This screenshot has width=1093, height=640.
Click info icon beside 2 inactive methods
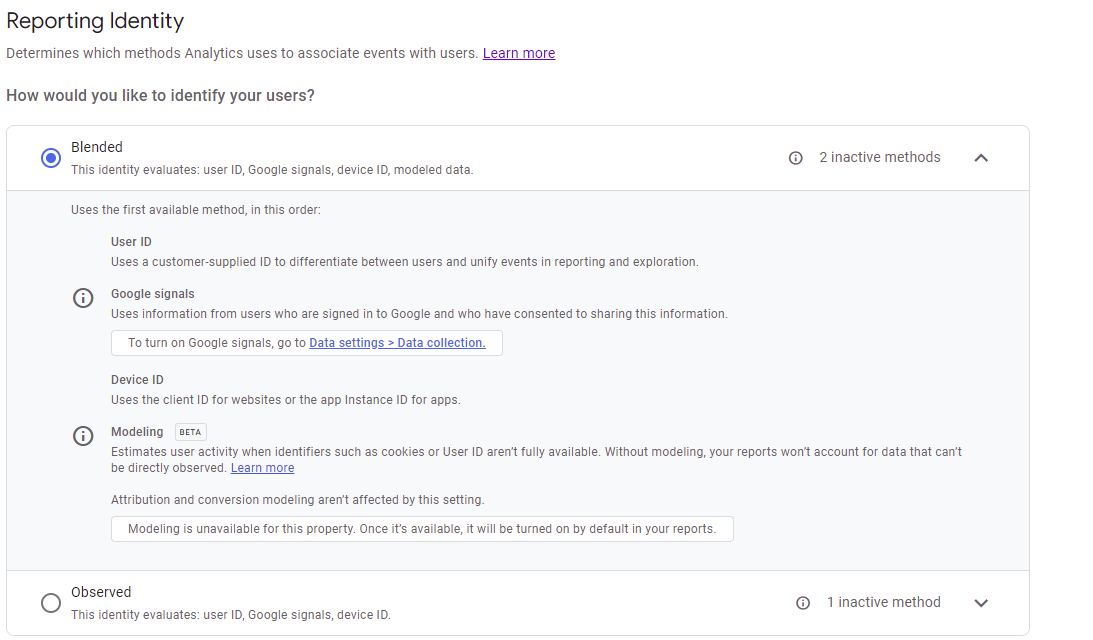coord(795,158)
